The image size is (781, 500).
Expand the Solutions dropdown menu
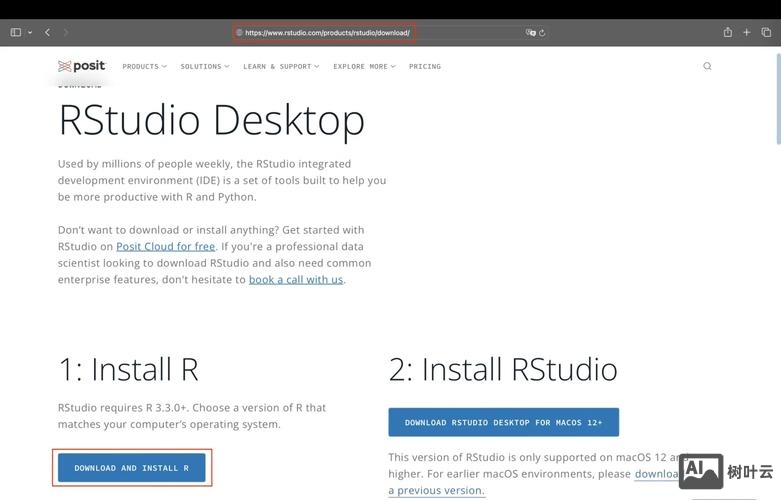204,67
